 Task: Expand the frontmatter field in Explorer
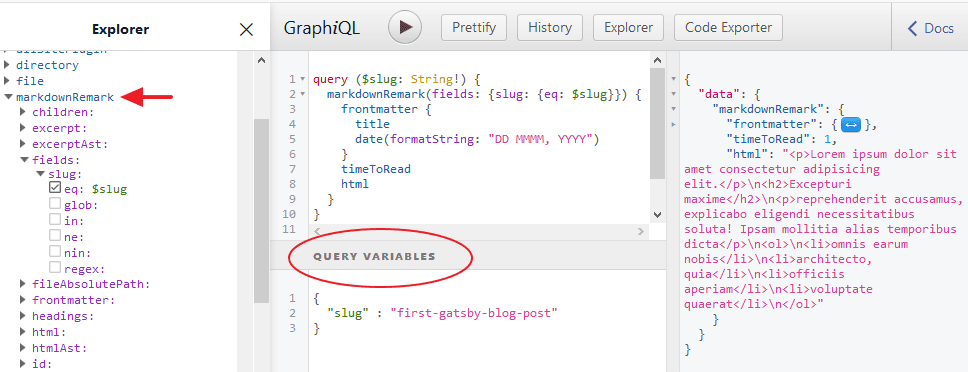click(x=23, y=300)
